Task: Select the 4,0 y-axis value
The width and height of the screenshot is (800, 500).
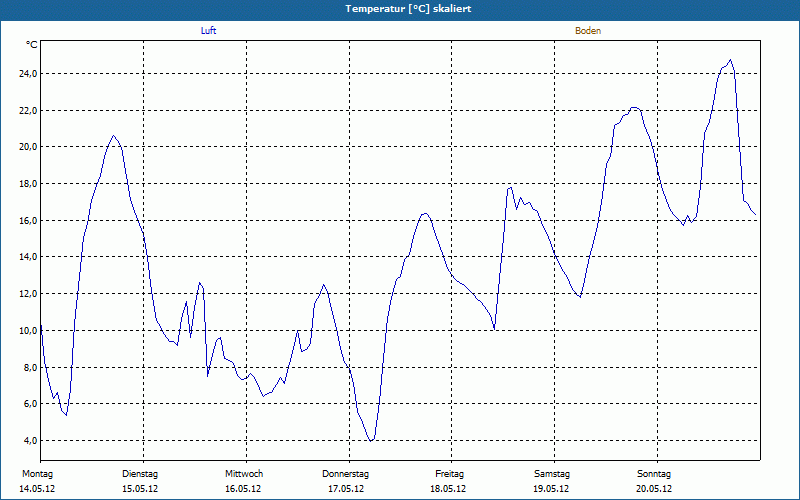Action: tap(29, 440)
